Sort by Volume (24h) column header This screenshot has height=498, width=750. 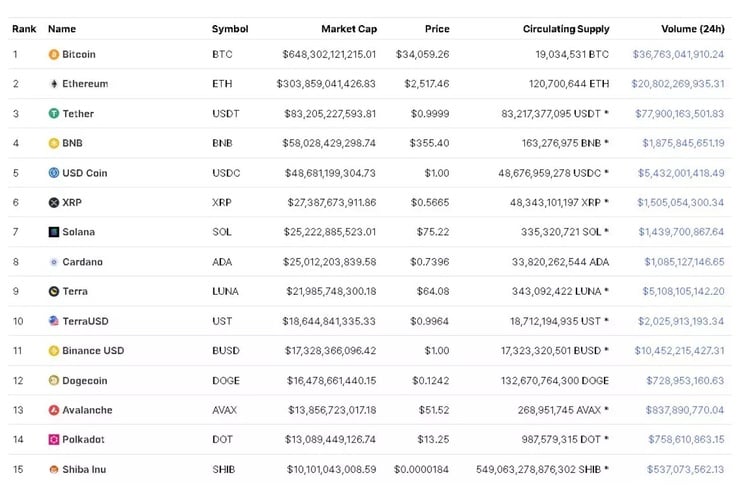(x=692, y=29)
